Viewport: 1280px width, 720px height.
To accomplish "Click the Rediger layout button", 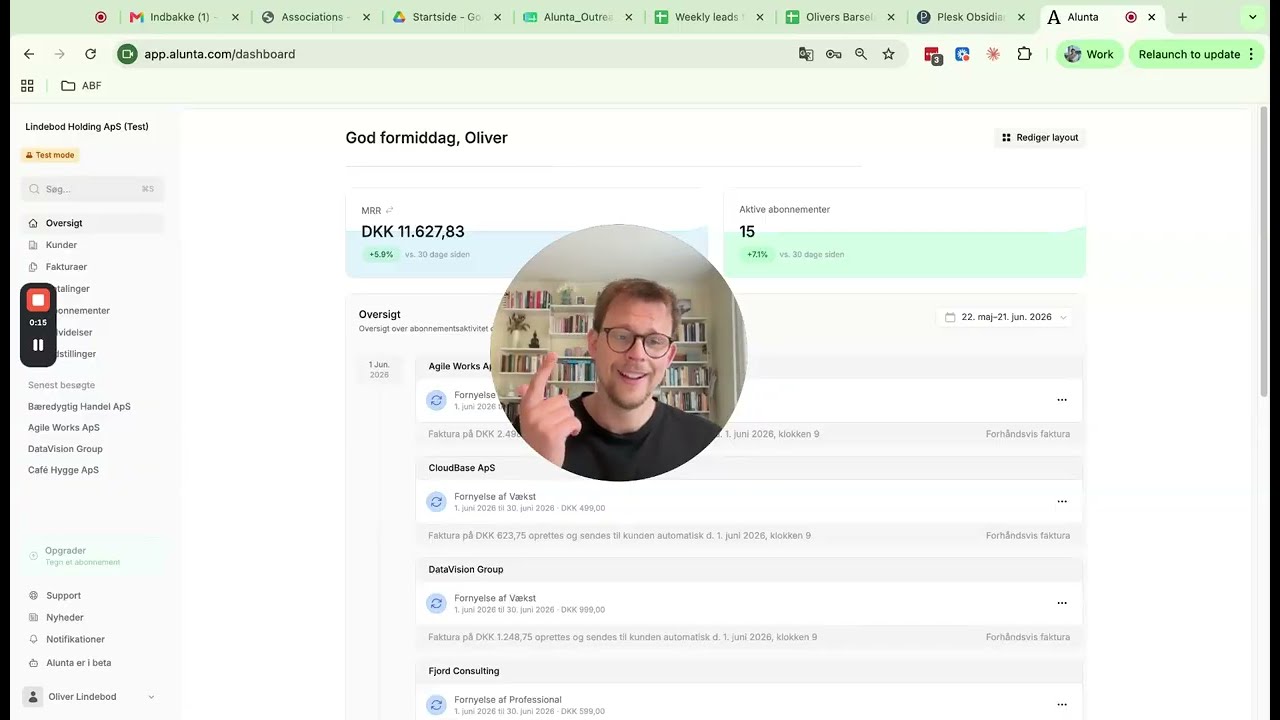I will tap(1040, 137).
